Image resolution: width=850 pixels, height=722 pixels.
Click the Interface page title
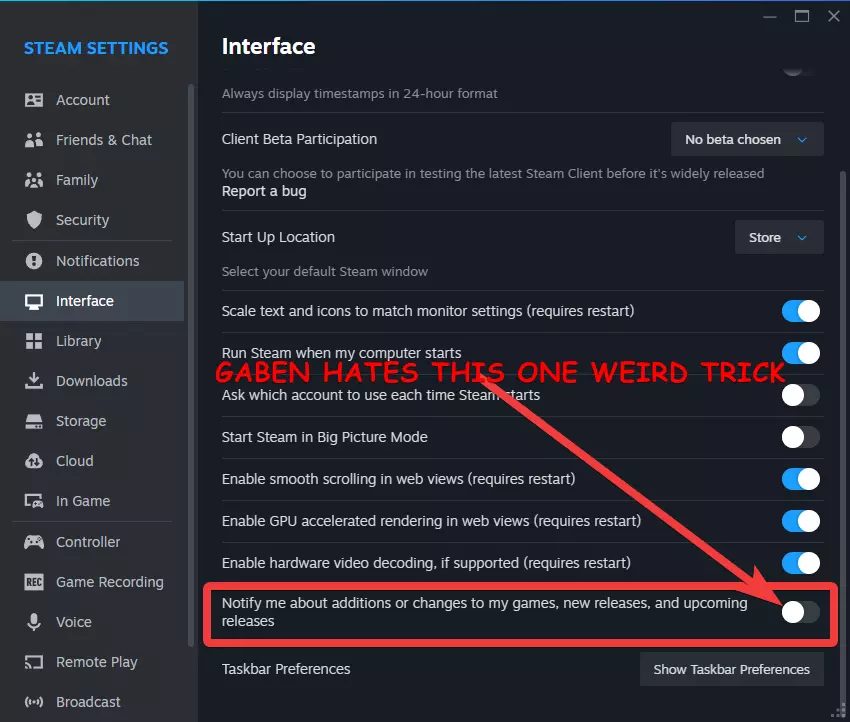click(268, 47)
